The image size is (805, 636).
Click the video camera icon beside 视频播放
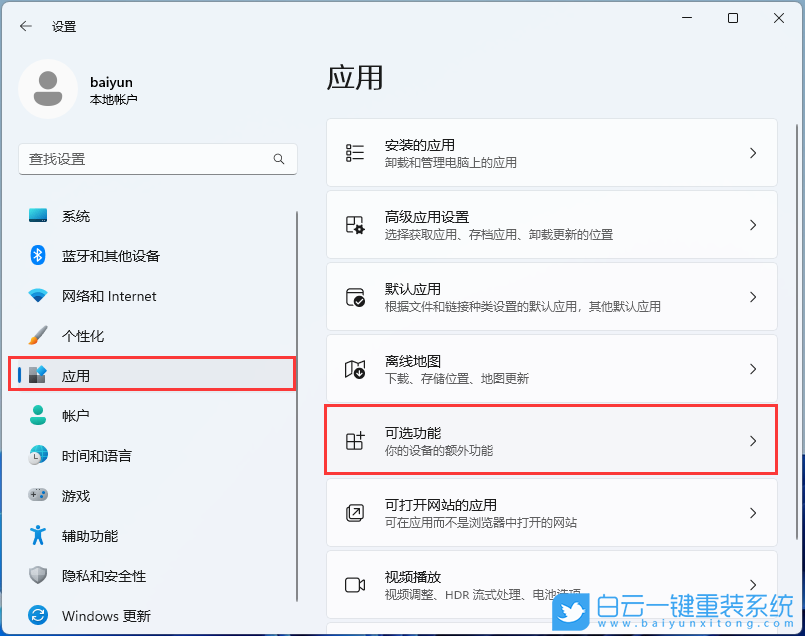(x=355, y=584)
